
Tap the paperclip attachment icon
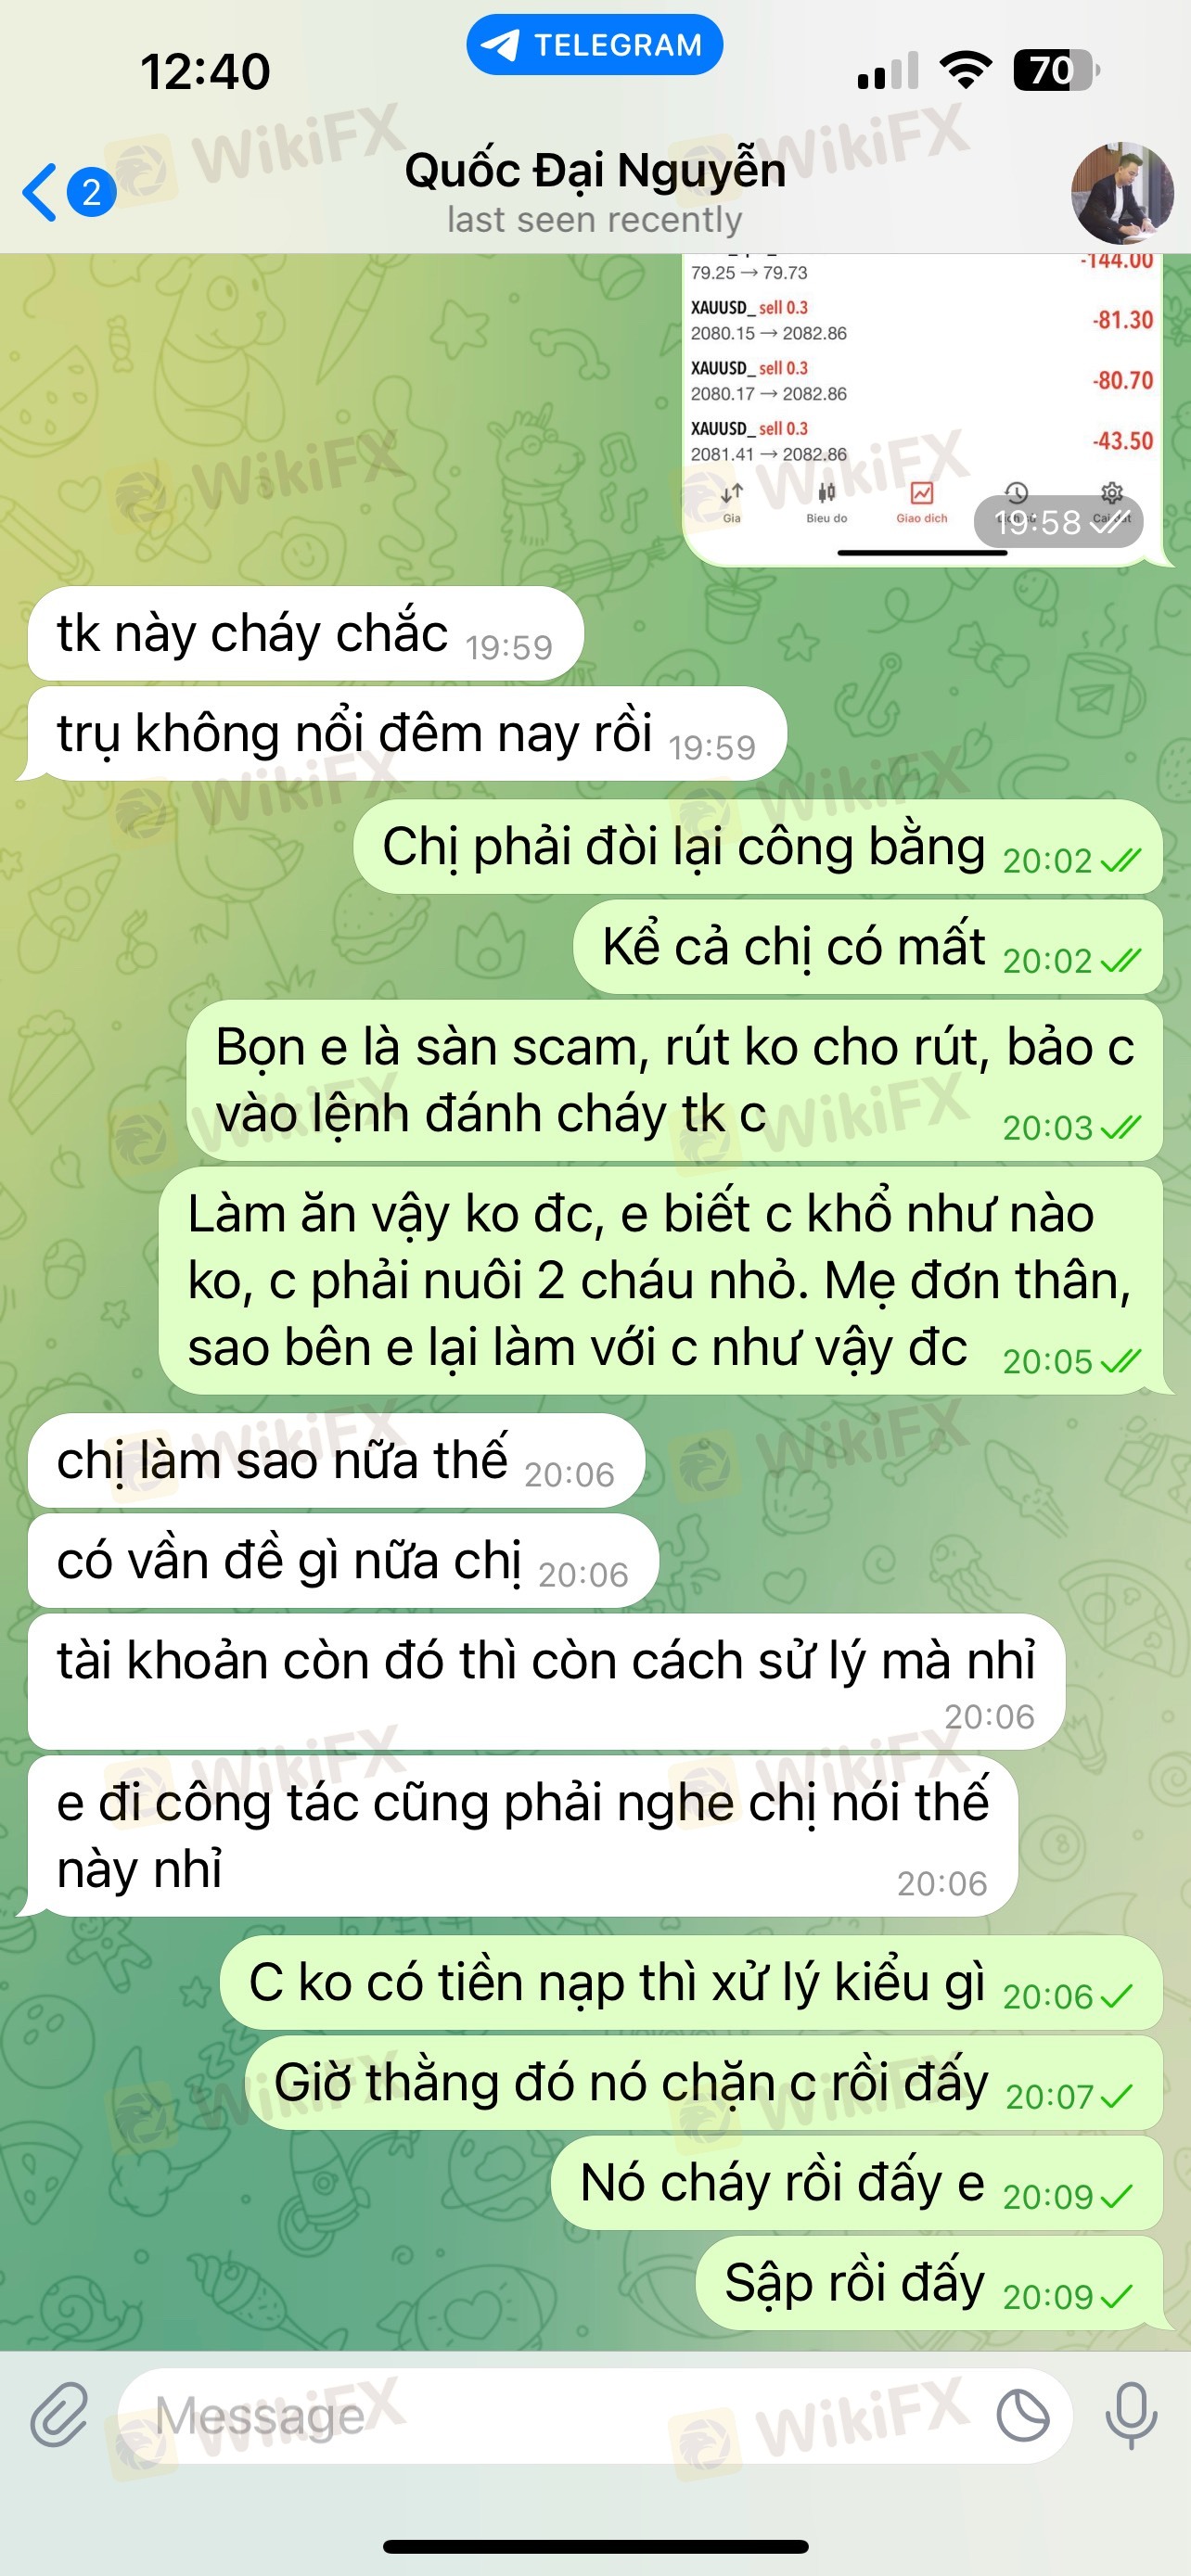coord(59,2415)
